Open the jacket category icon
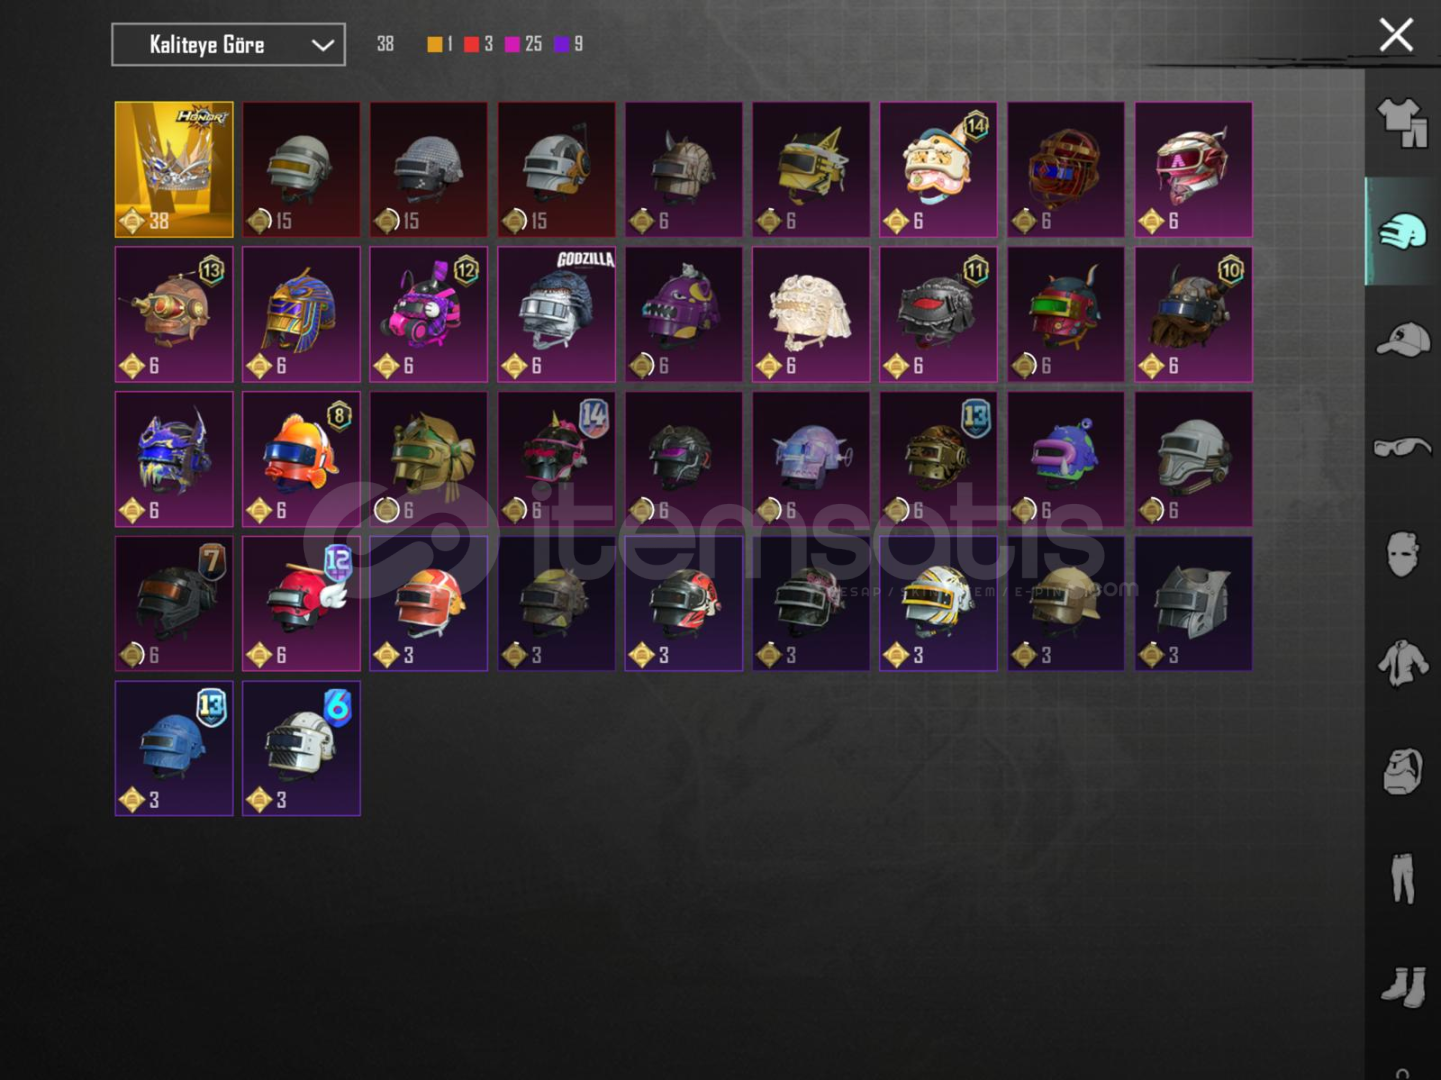 click(x=1402, y=662)
